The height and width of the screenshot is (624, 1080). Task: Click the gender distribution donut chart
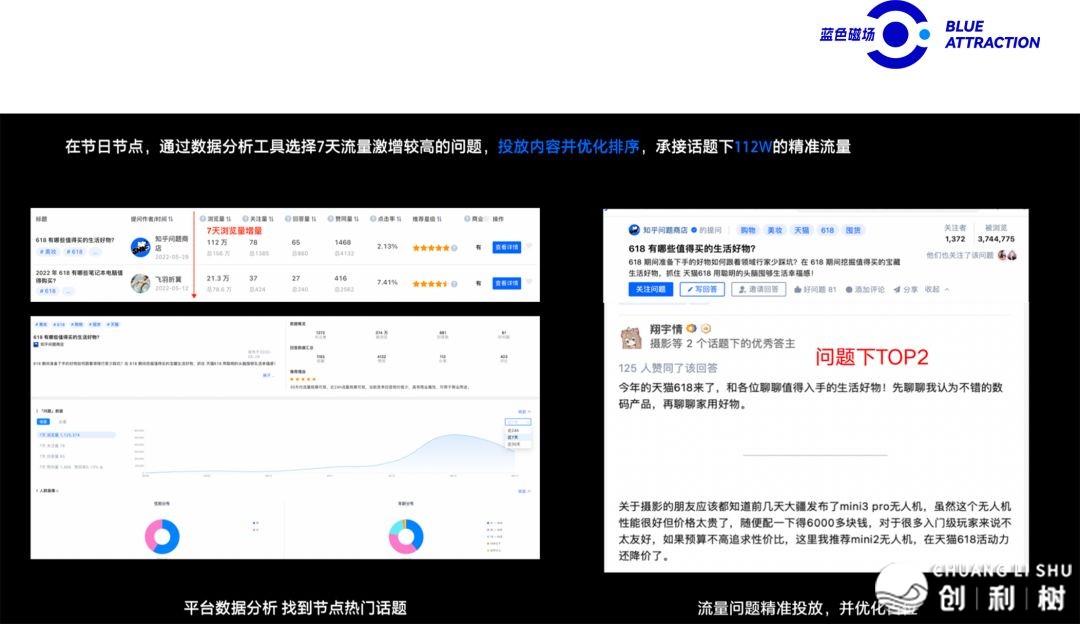[162, 537]
